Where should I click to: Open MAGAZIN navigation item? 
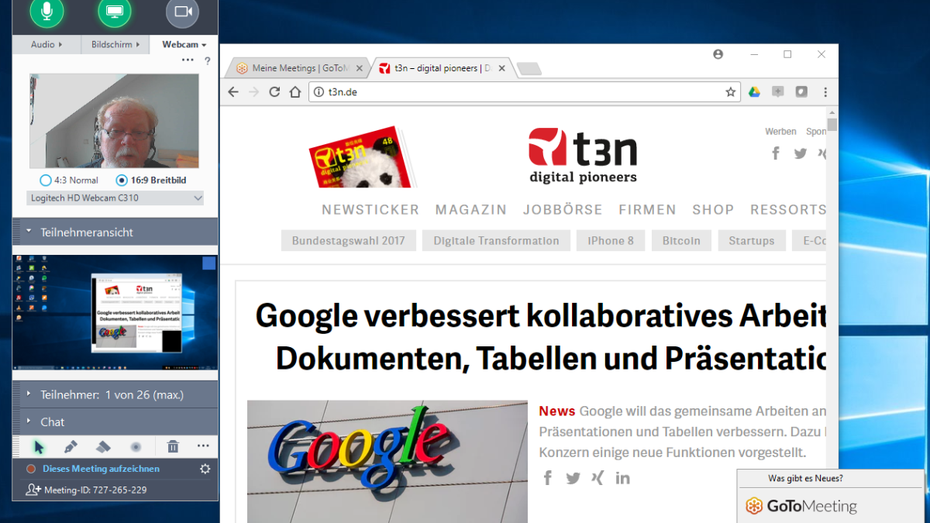[x=471, y=210]
